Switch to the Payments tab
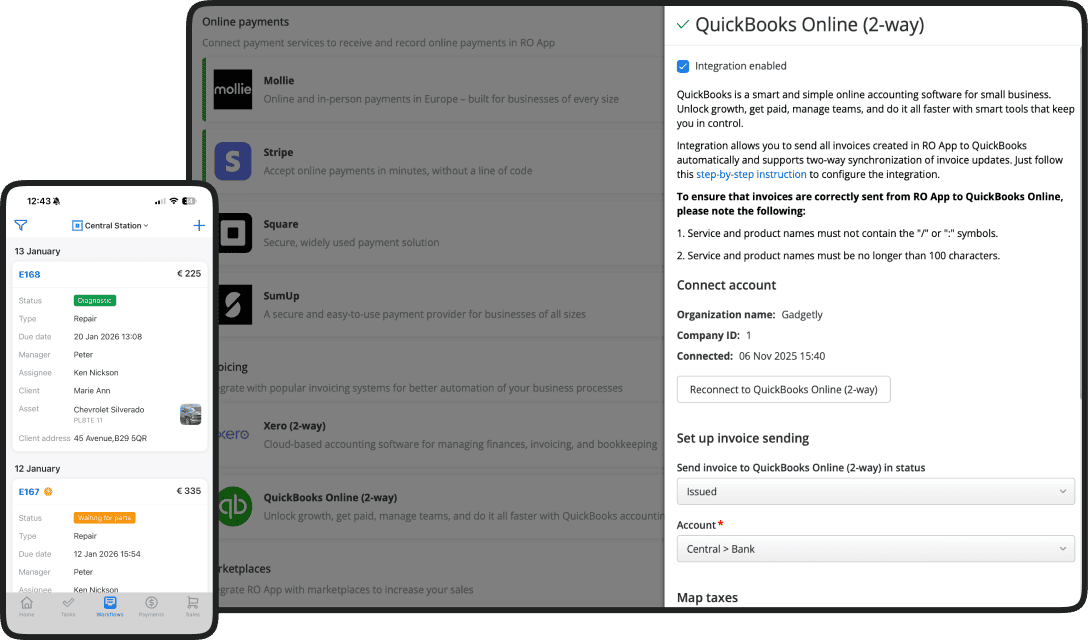 tap(151, 605)
